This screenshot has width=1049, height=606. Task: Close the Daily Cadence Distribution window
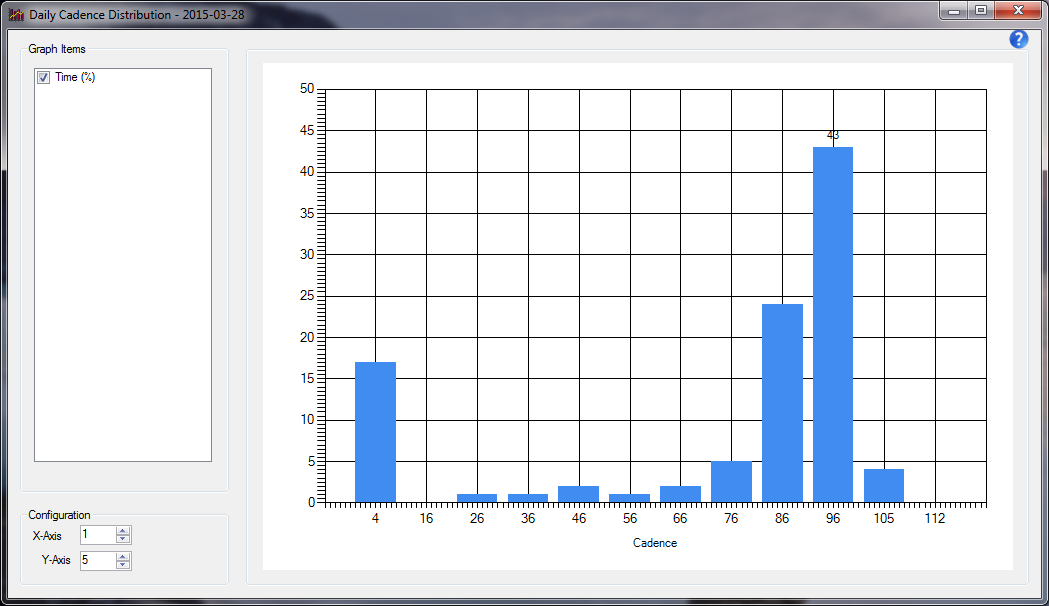click(1017, 11)
